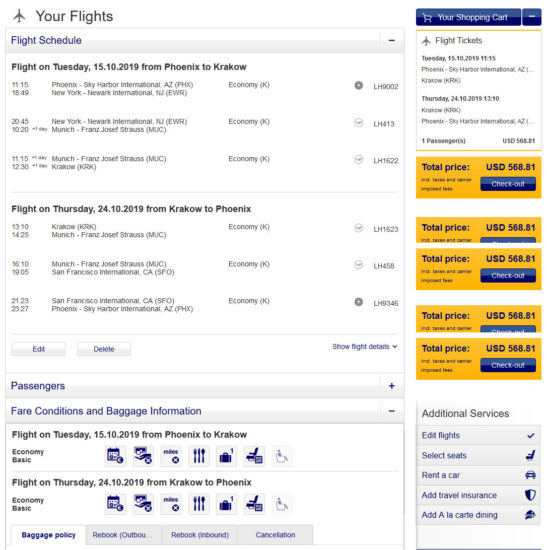
Task: Delete the selected flights
Action: pos(104,349)
